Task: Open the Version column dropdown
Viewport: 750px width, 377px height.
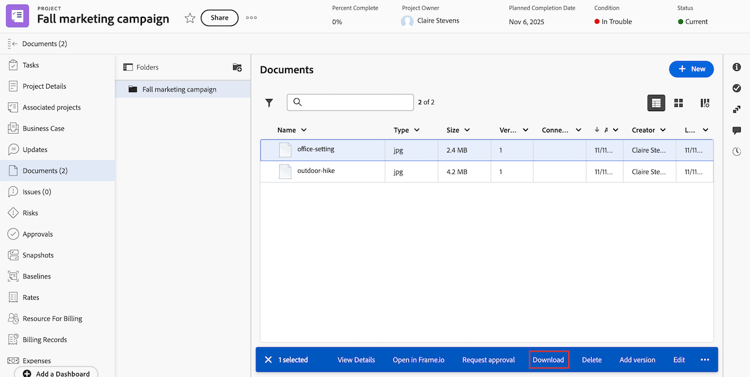Action: [525, 130]
